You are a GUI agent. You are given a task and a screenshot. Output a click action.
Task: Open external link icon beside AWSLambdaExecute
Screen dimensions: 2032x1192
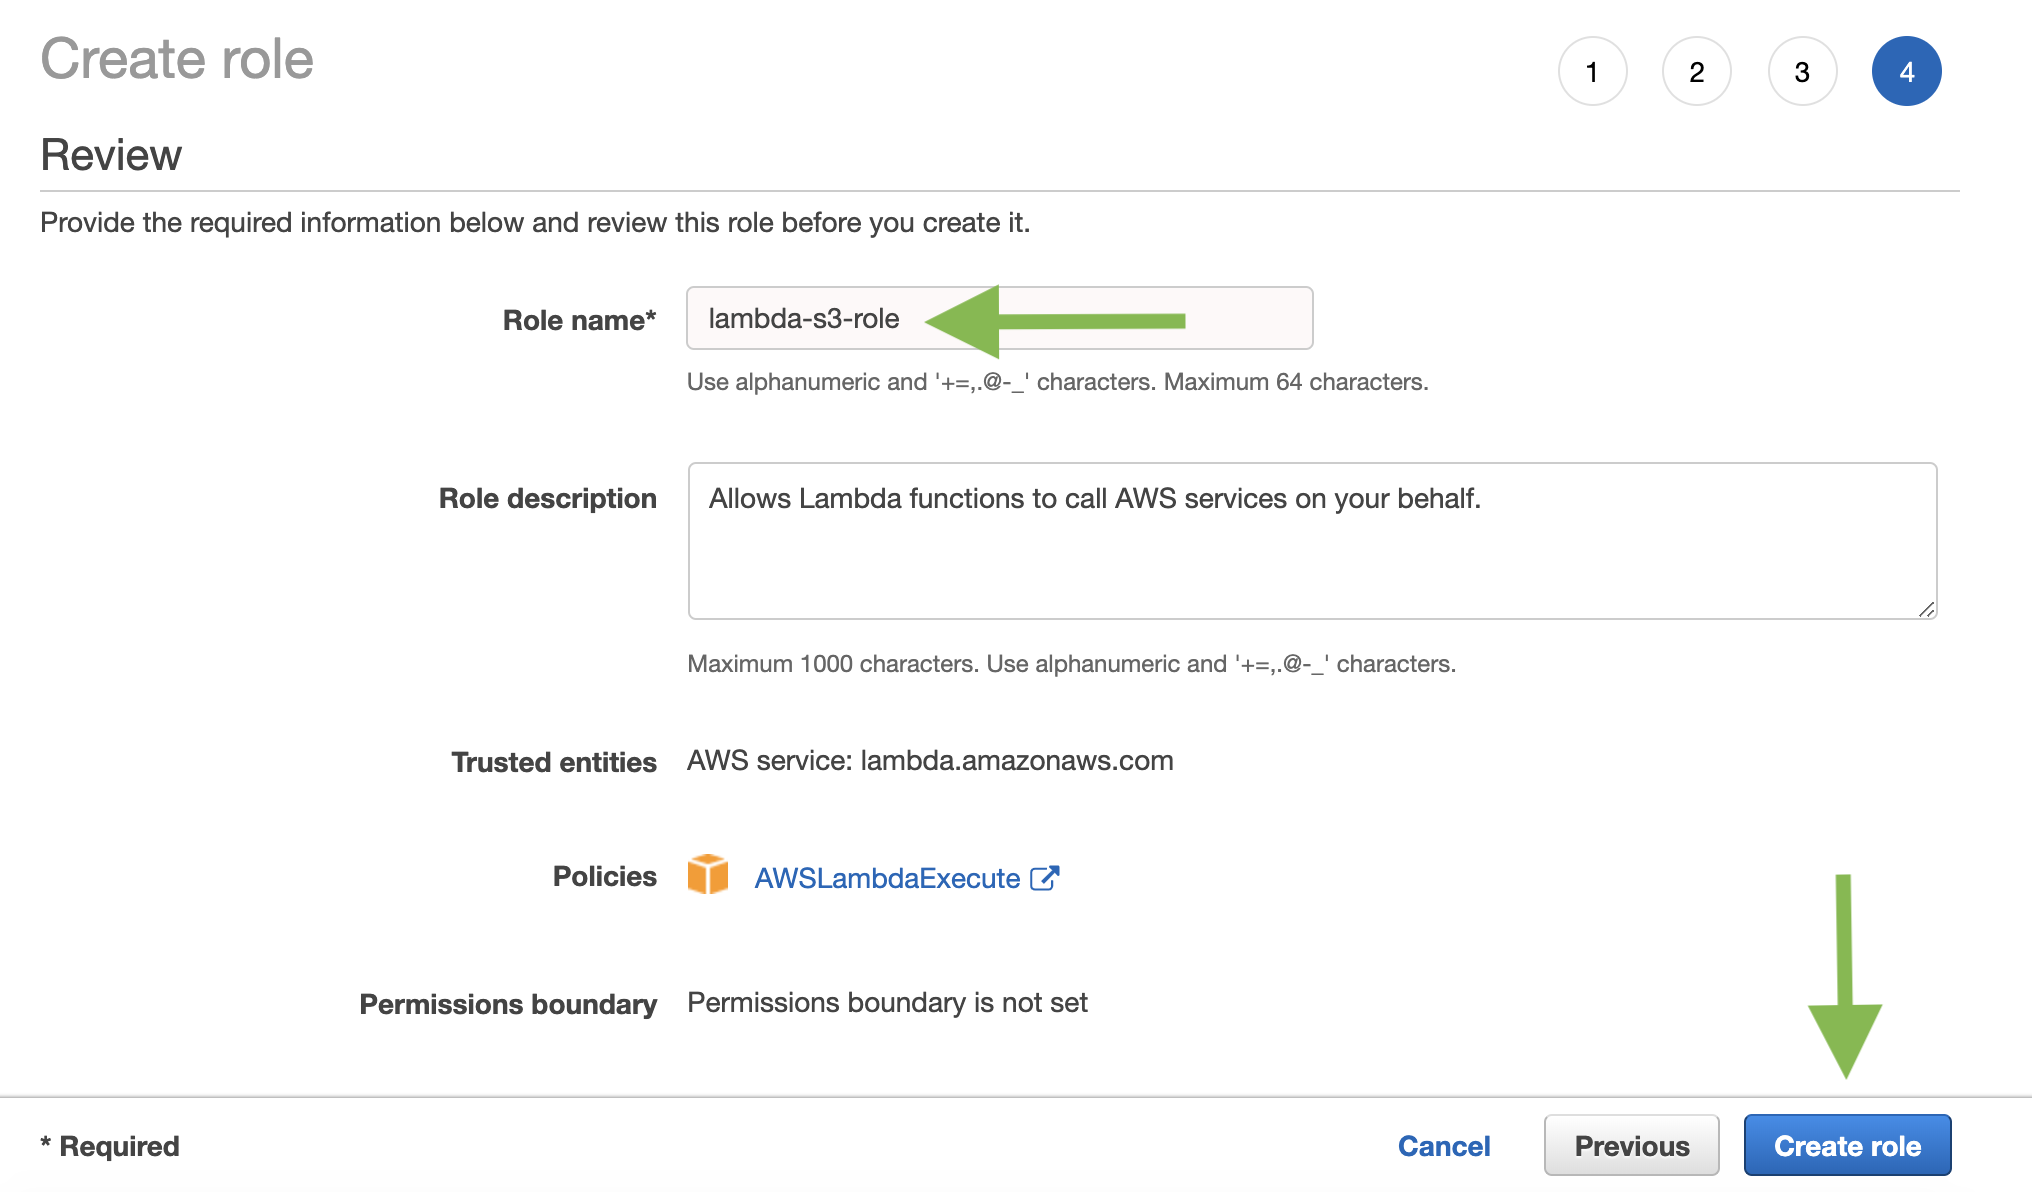(x=1044, y=878)
